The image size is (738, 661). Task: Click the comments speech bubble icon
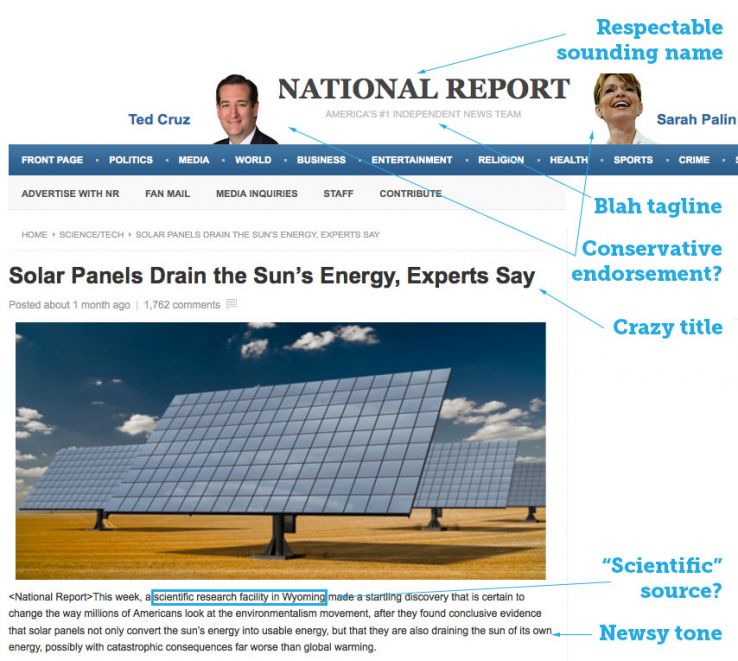click(232, 304)
